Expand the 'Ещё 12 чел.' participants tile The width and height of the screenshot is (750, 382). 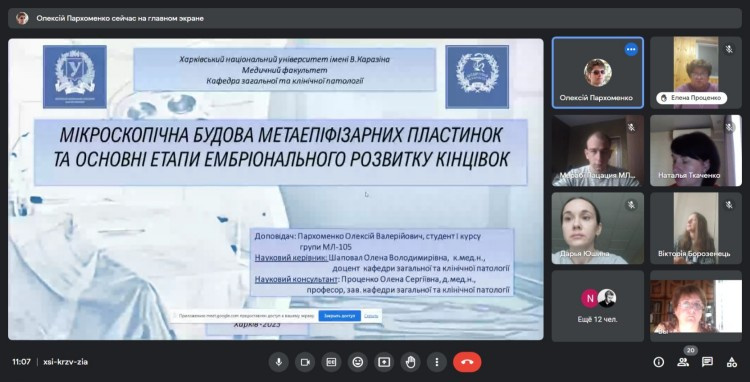[x=598, y=306]
